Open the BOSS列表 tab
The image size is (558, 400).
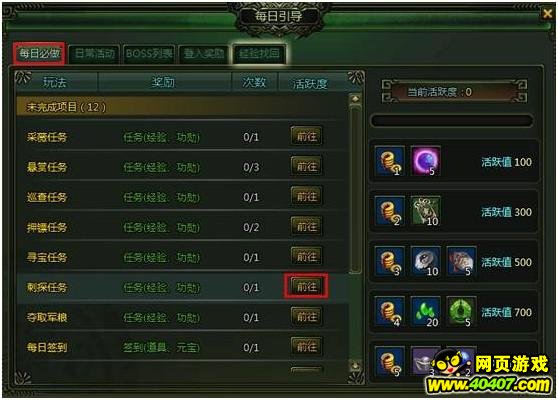149,54
